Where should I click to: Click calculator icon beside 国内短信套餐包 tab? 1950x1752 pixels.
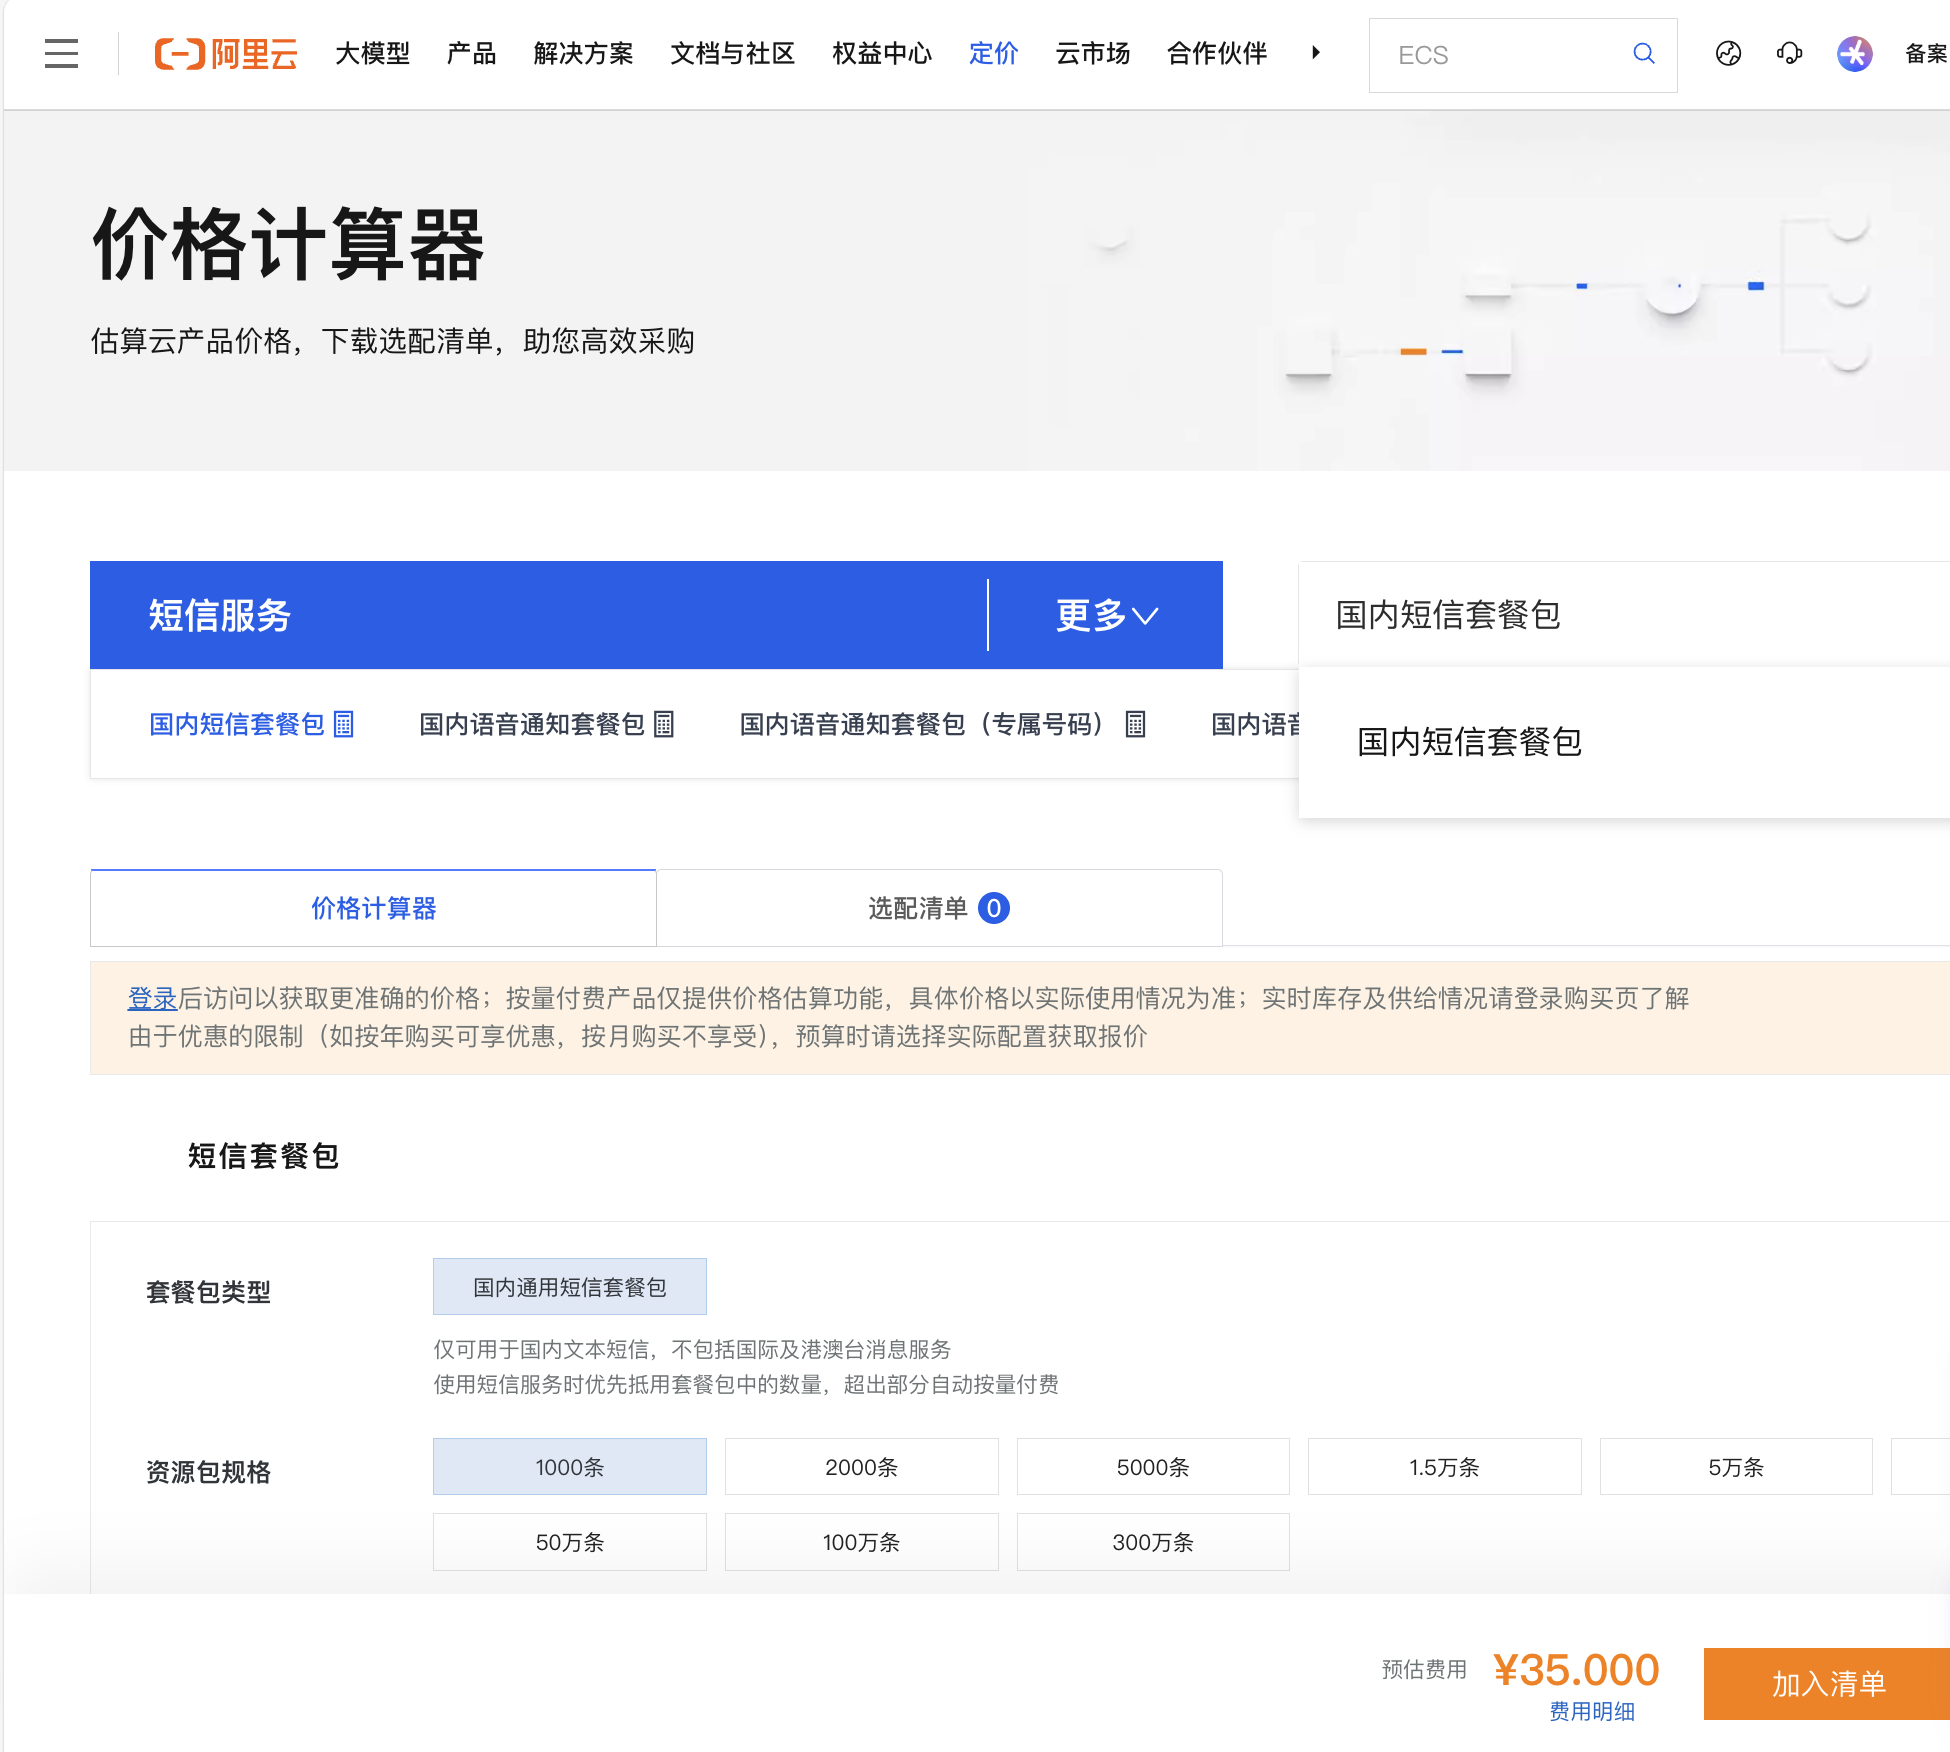344,724
